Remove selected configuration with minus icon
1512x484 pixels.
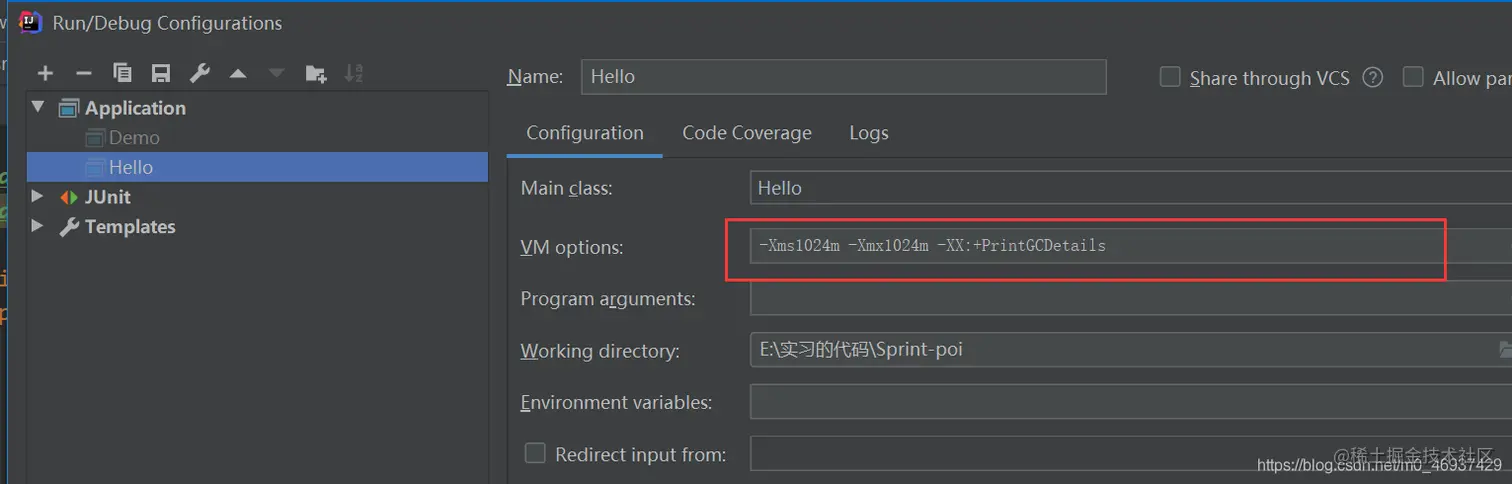84,73
